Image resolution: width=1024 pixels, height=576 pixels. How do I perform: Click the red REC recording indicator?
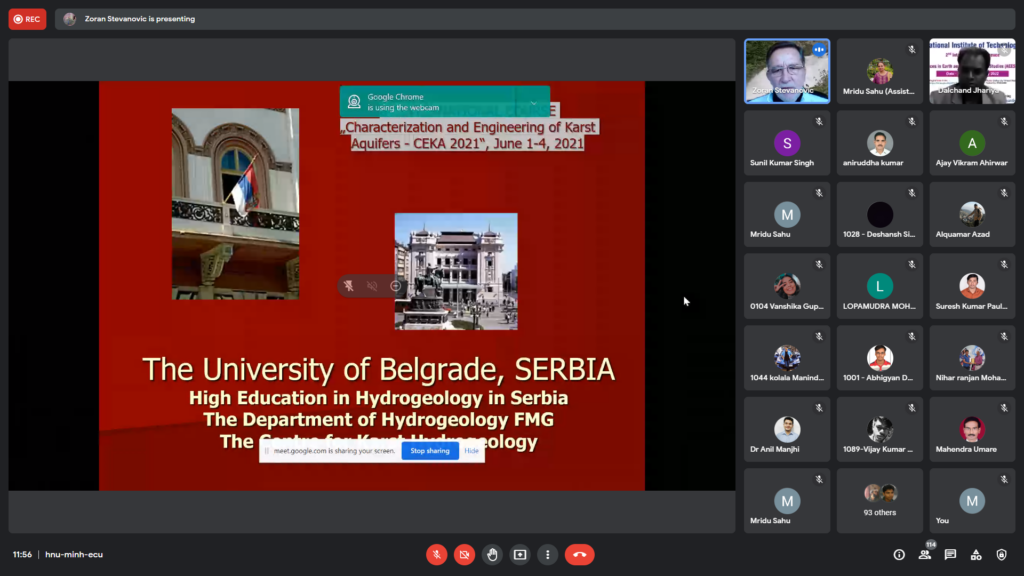27,19
